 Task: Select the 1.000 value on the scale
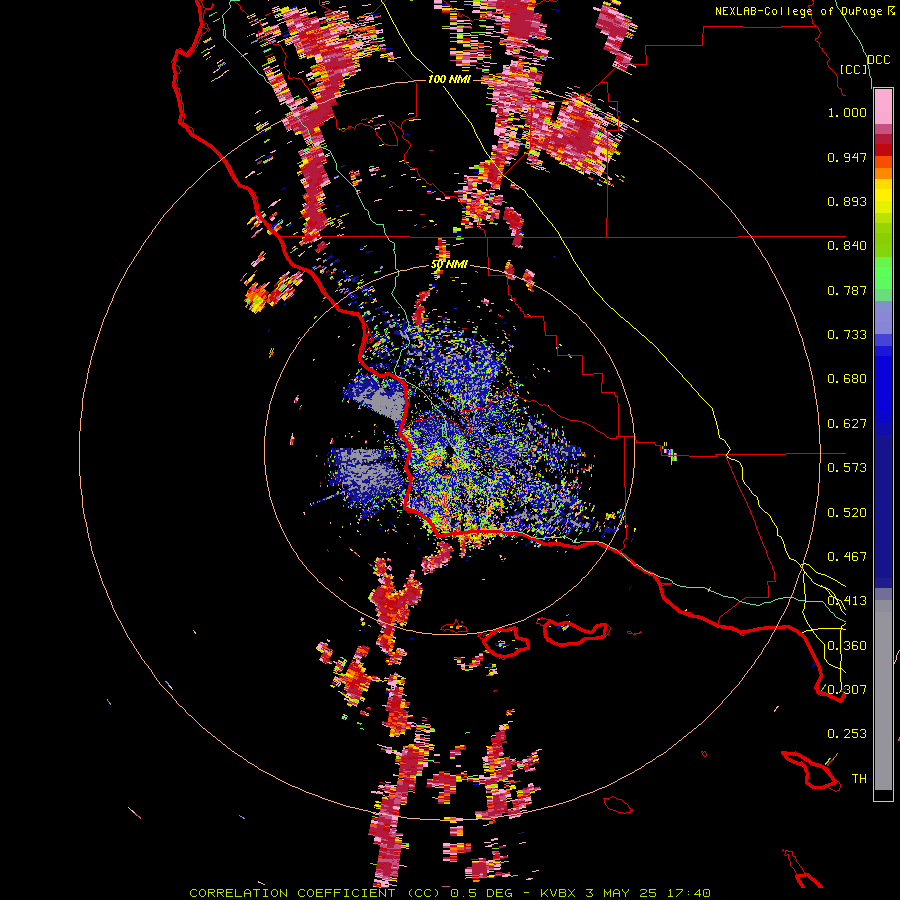[x=847, y=112]
